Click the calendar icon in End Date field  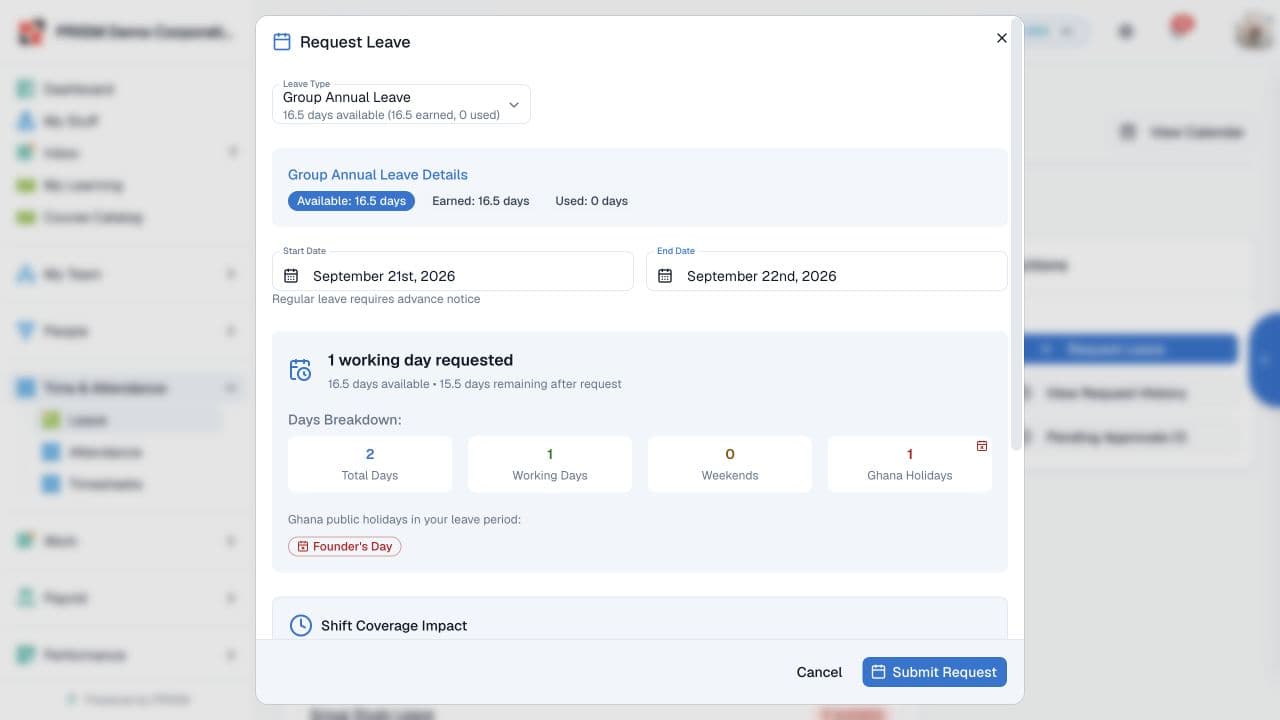pos(665,276)
